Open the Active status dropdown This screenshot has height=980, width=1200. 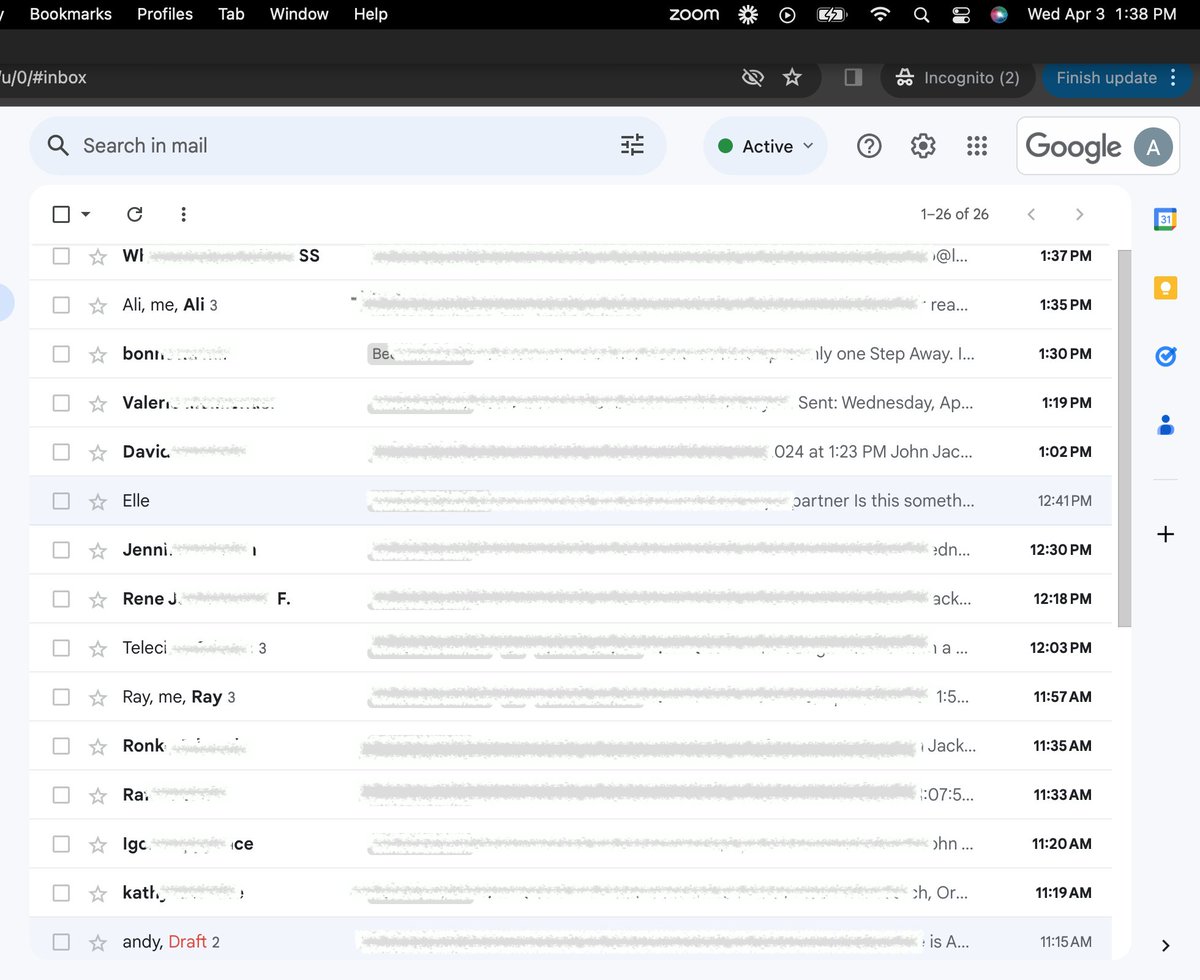tap(765, 146)
